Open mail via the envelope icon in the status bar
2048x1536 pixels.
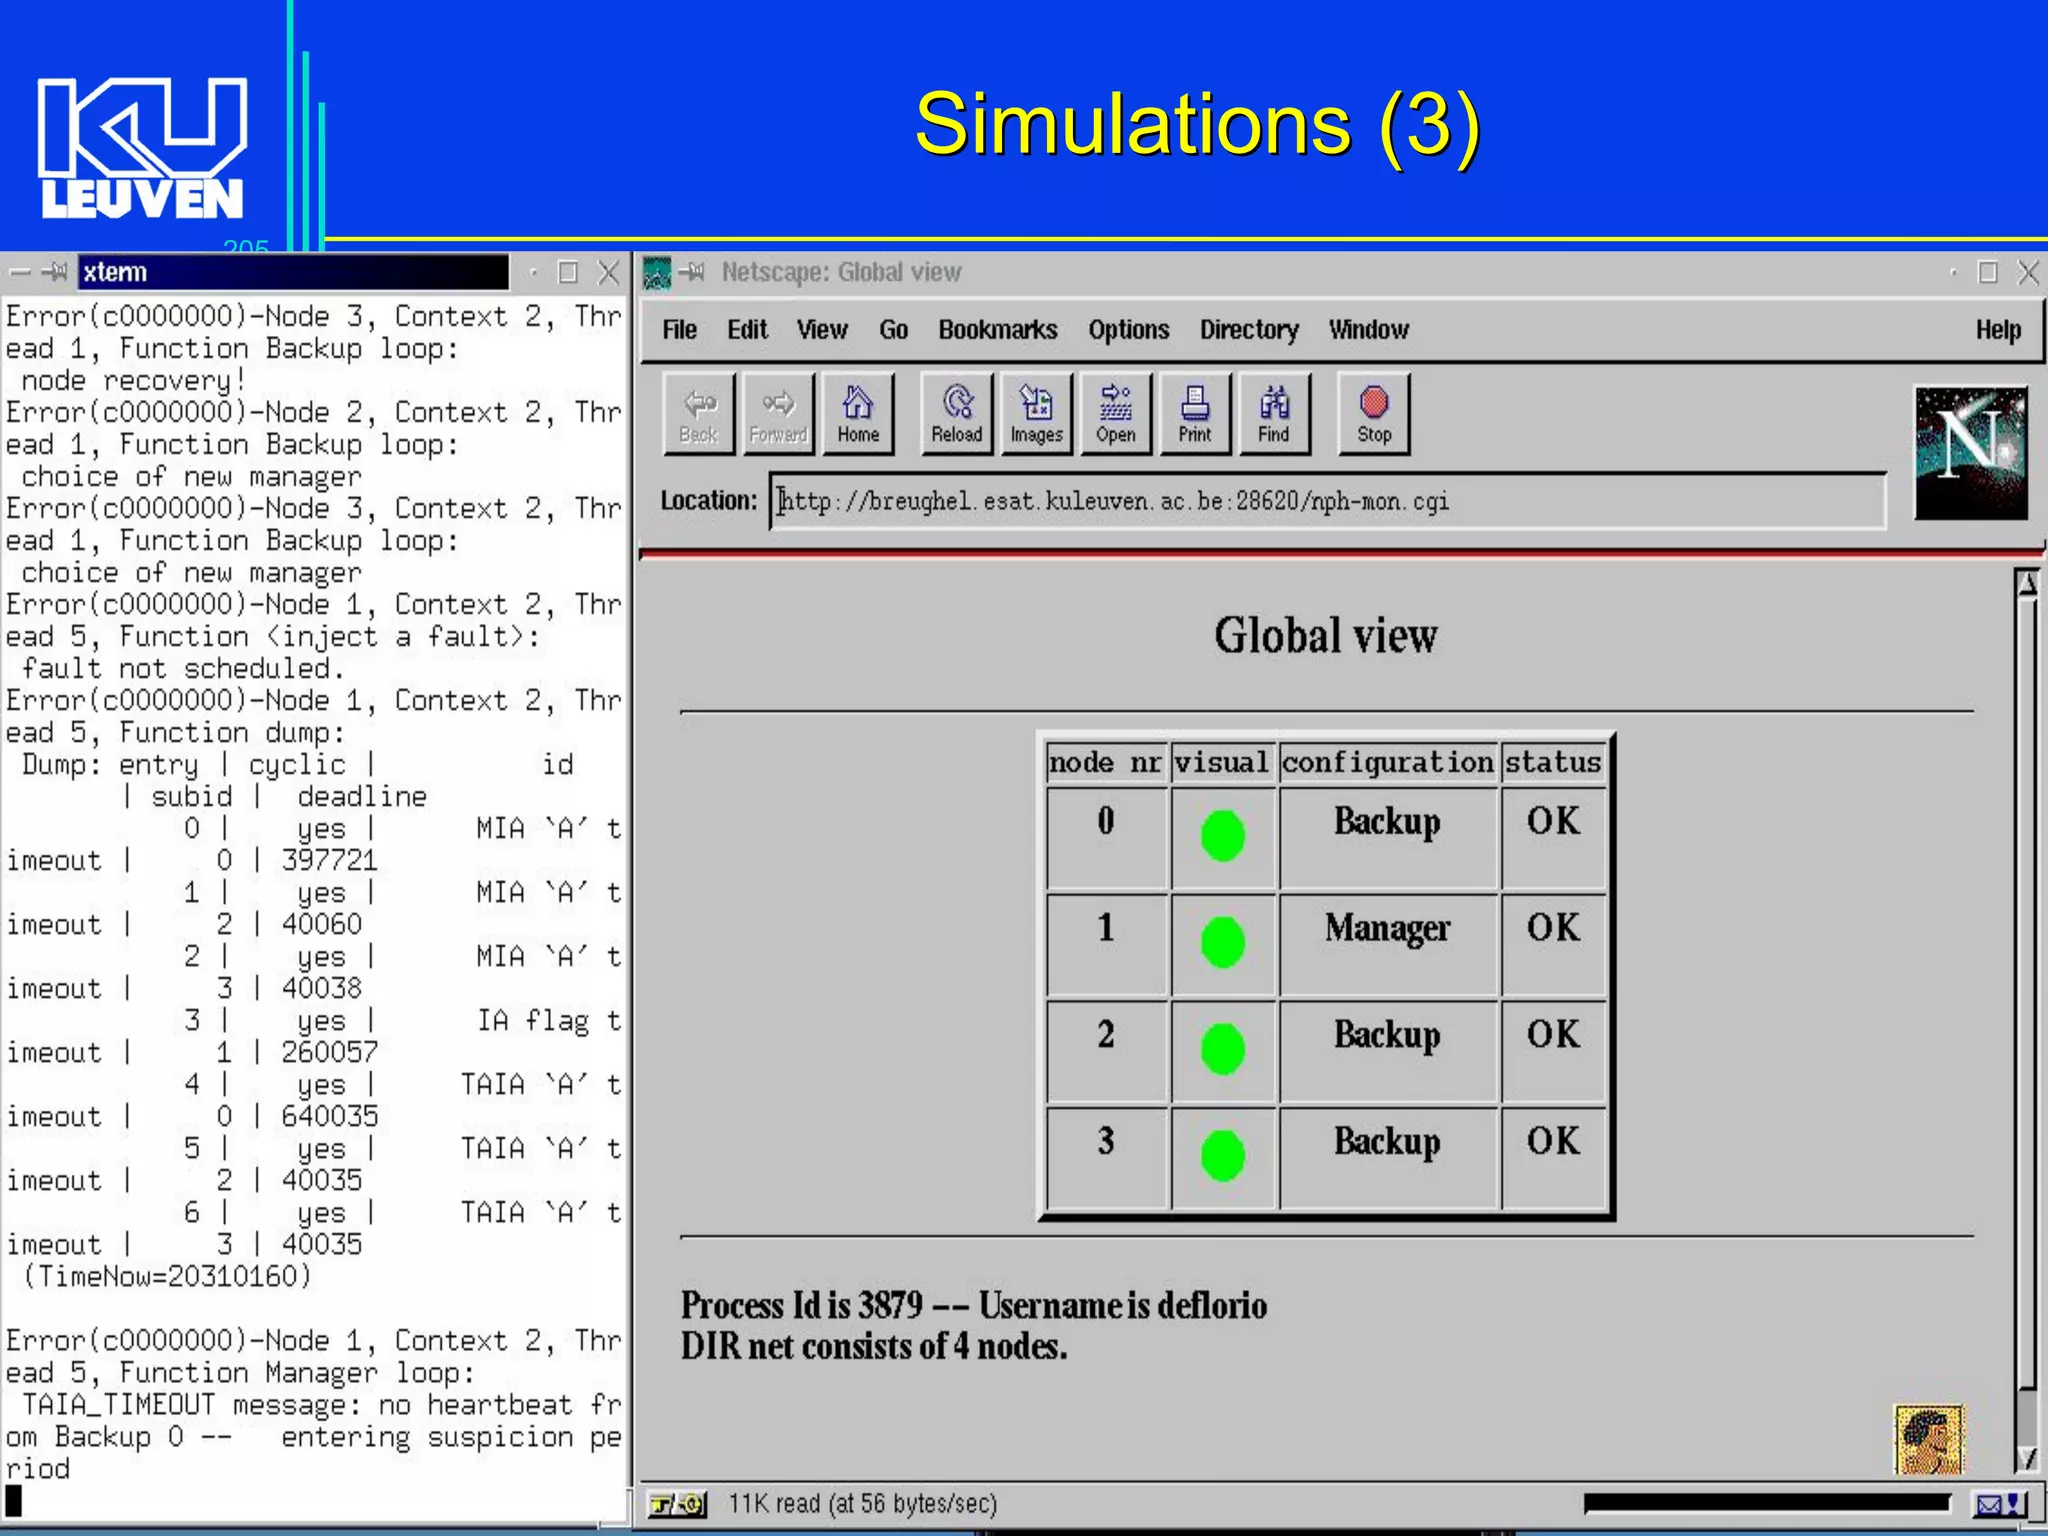click(1999, 1503)
